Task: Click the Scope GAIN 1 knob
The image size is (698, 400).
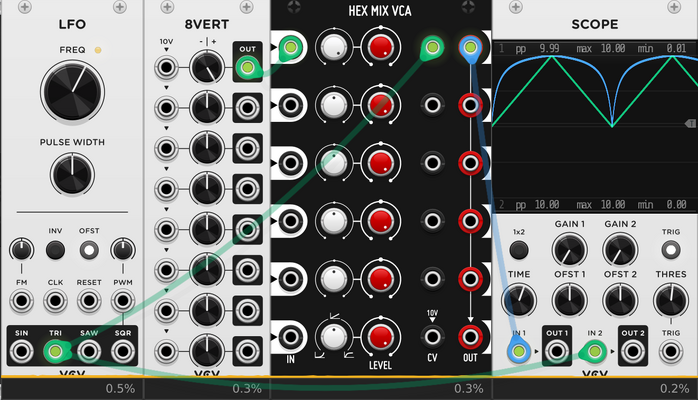Action: 569,250
